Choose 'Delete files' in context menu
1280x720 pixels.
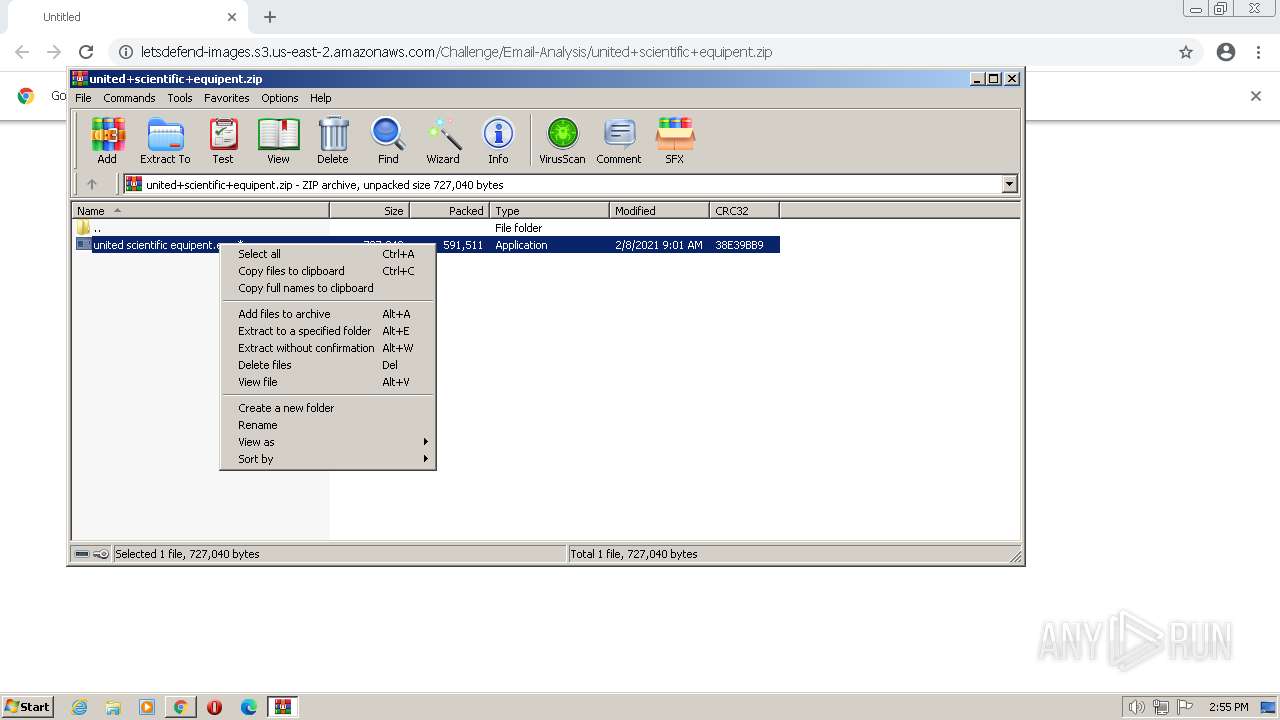click(x=328, y=365)
